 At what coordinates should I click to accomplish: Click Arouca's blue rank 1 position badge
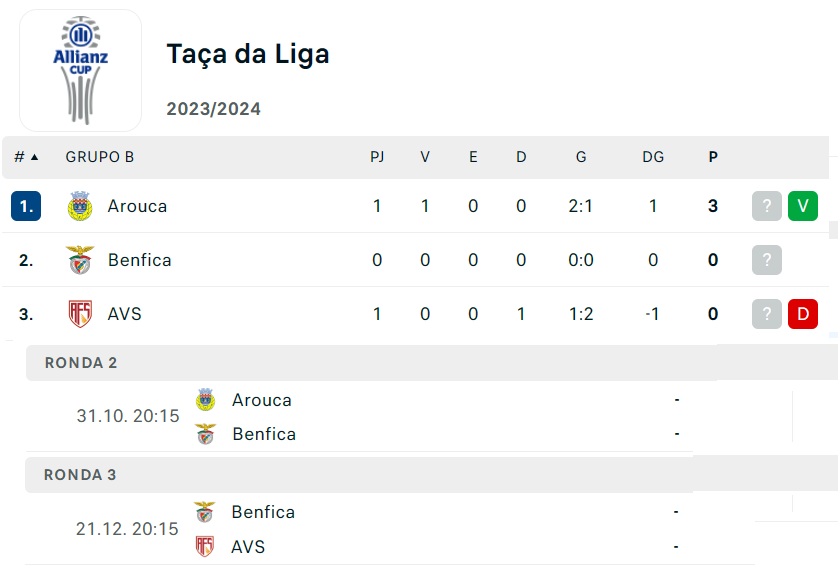[x=26, y=206]
